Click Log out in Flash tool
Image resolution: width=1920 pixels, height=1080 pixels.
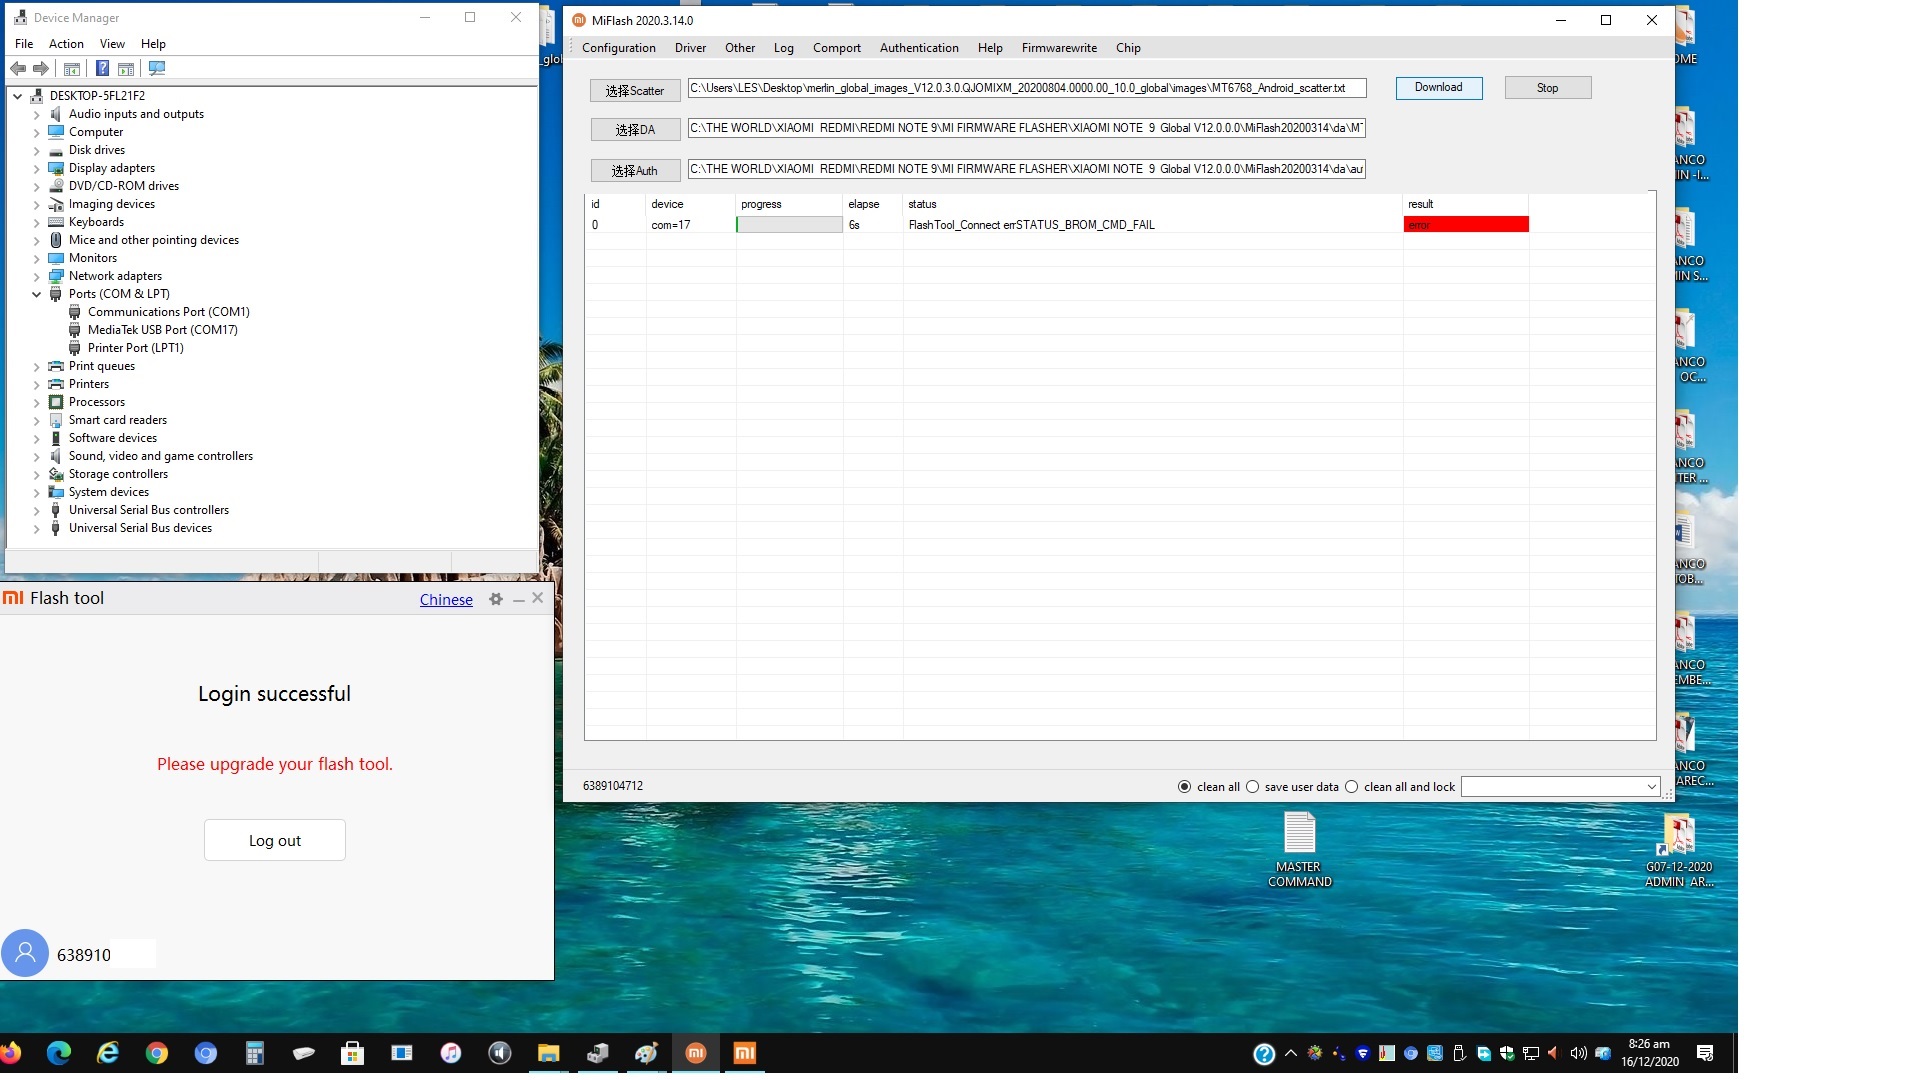point(275,840)
